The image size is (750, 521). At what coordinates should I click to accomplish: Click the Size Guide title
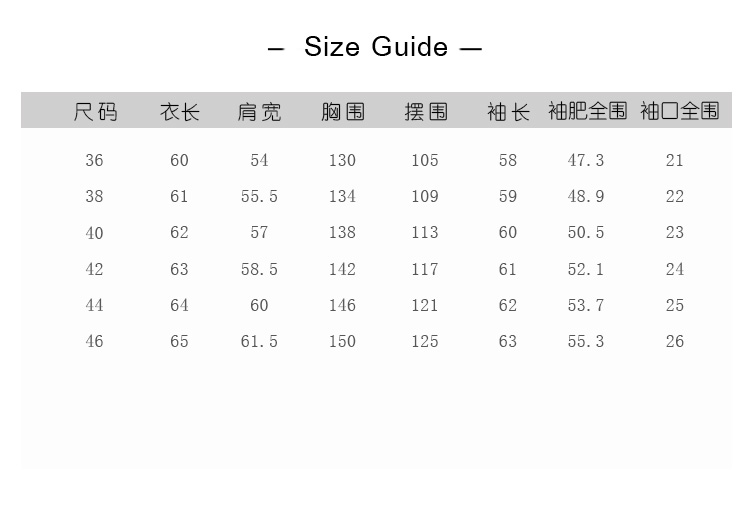(375, 47)
